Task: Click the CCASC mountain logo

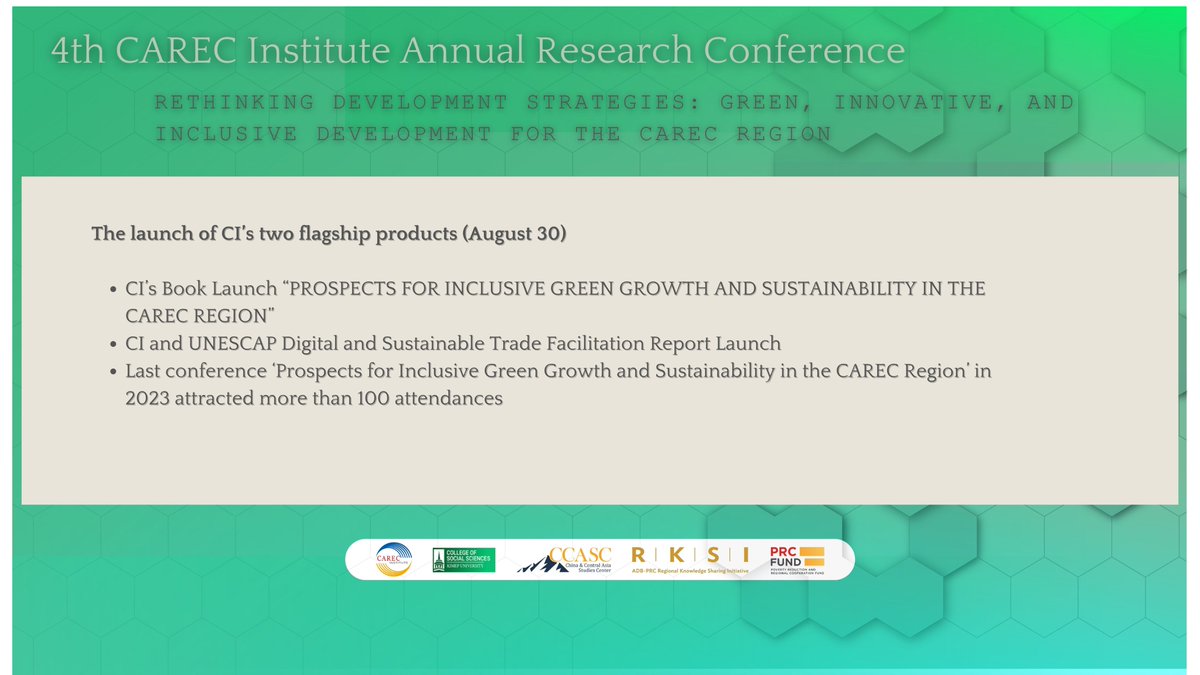Action: pos(565,559)
